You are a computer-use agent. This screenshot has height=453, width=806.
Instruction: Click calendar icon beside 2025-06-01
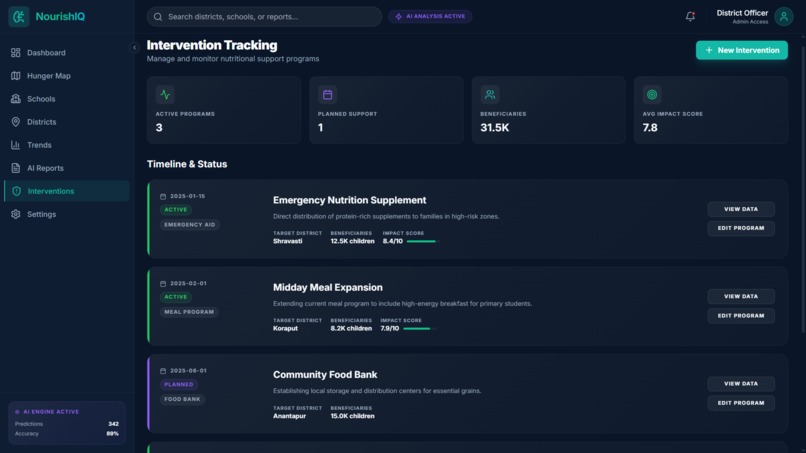tap(163, 371)
